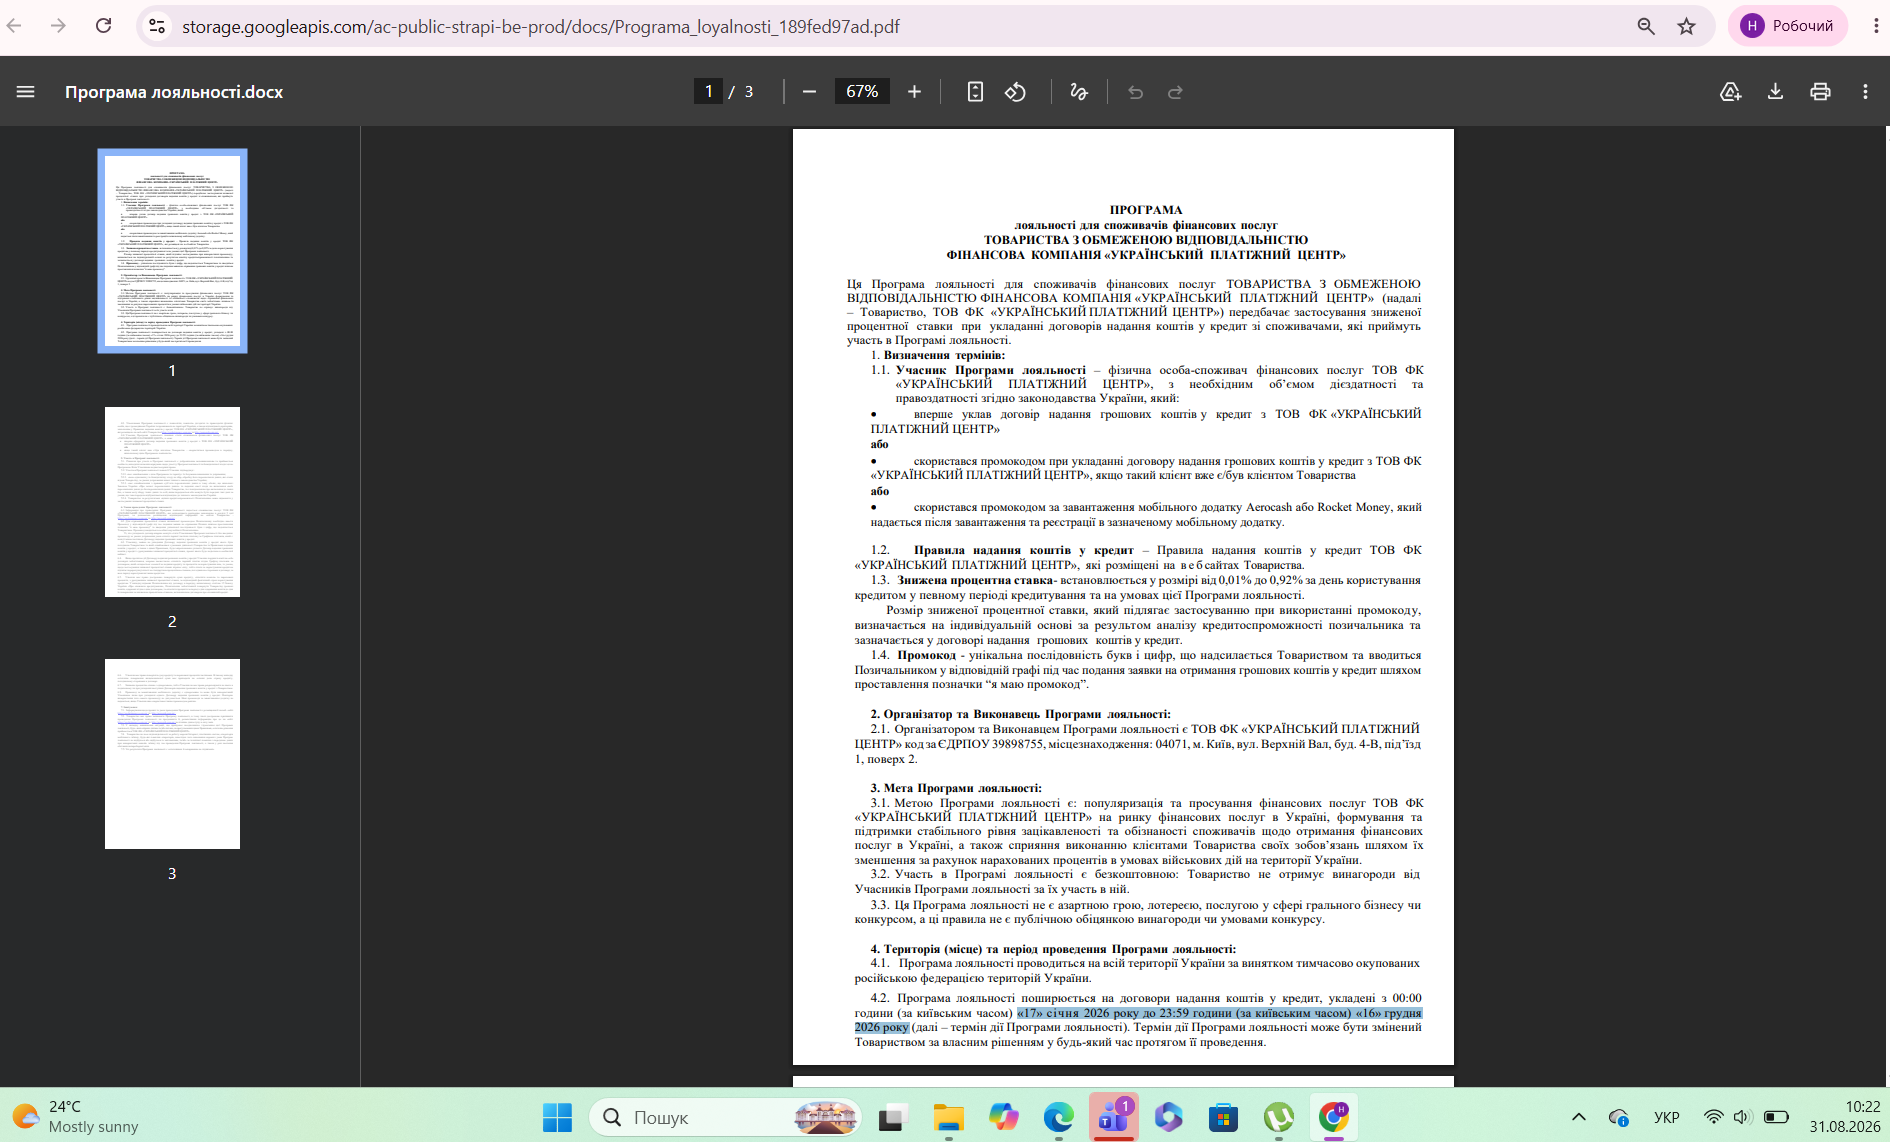Open the PDF viewer More actions menu
Screen dimensions: 1890x1142
tap(1865, 92)
